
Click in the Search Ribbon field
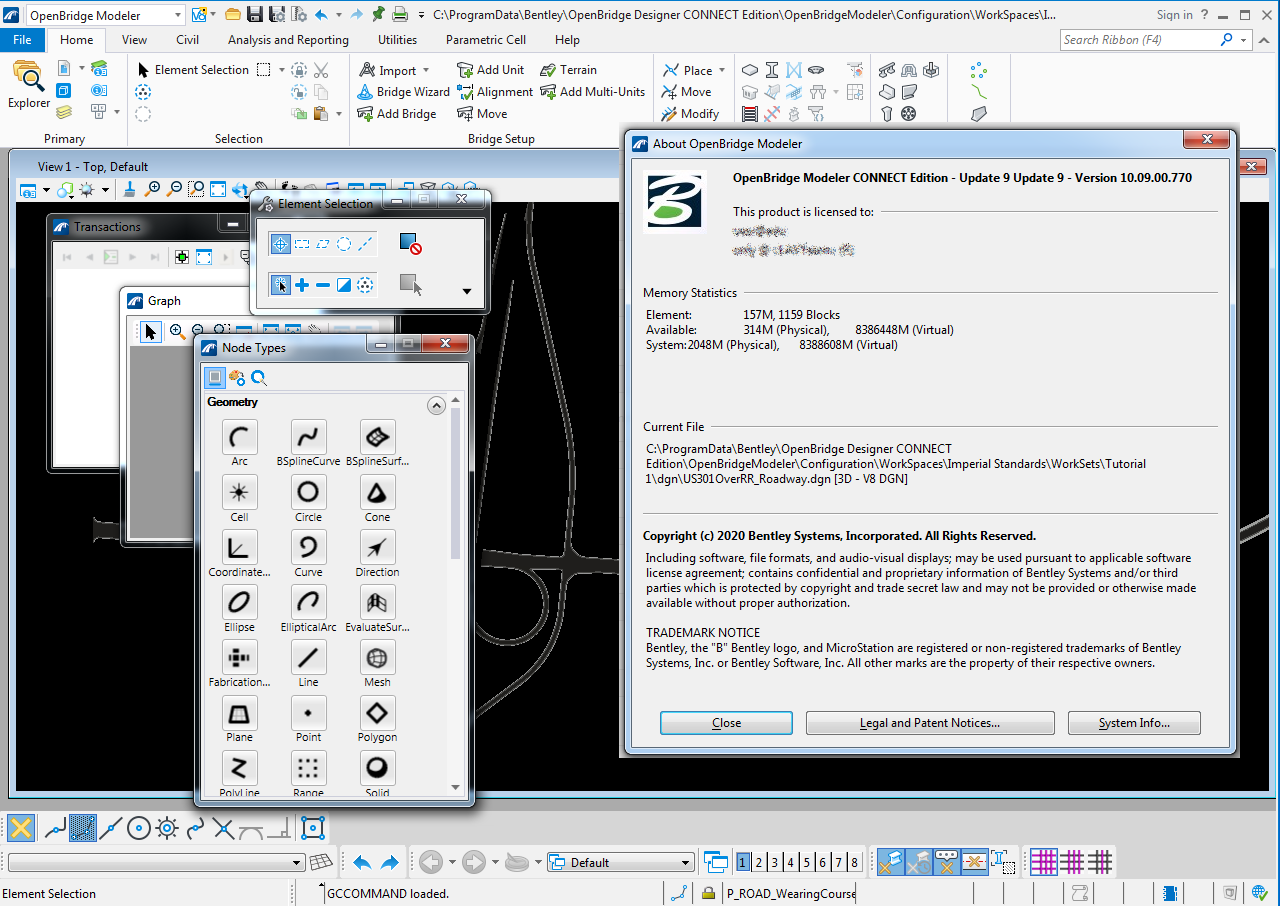1140,40
